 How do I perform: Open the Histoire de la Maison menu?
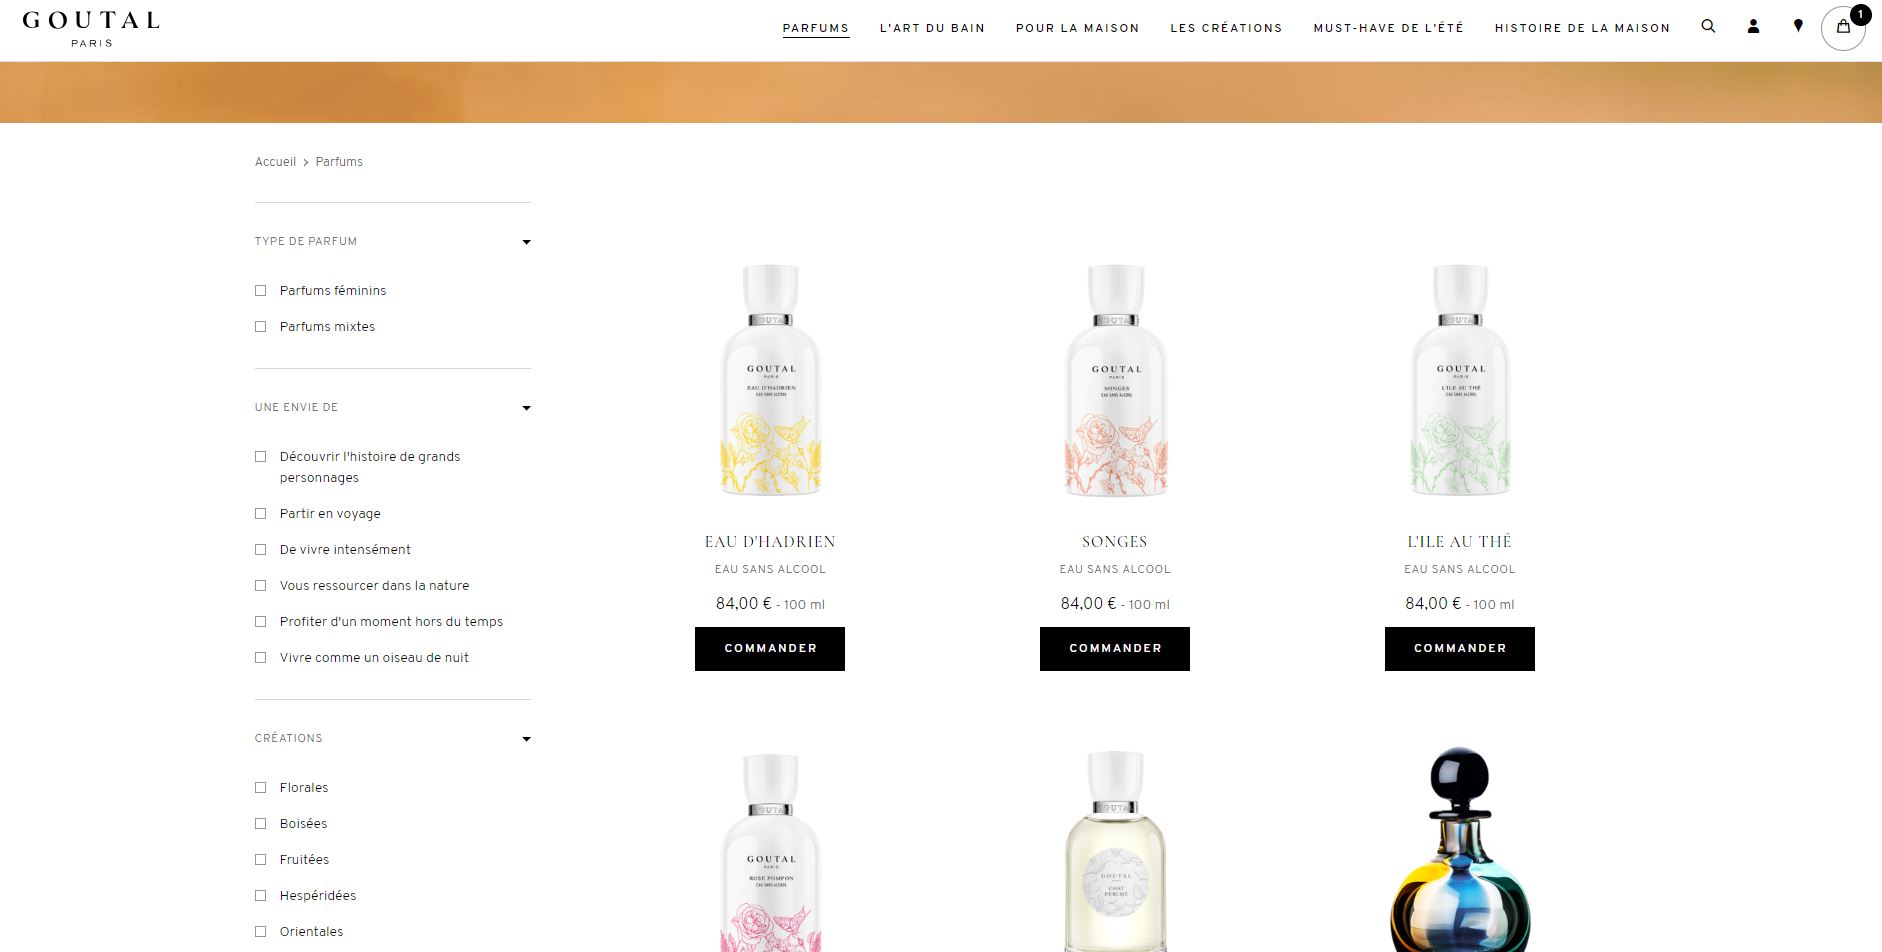click(1582, 28)
